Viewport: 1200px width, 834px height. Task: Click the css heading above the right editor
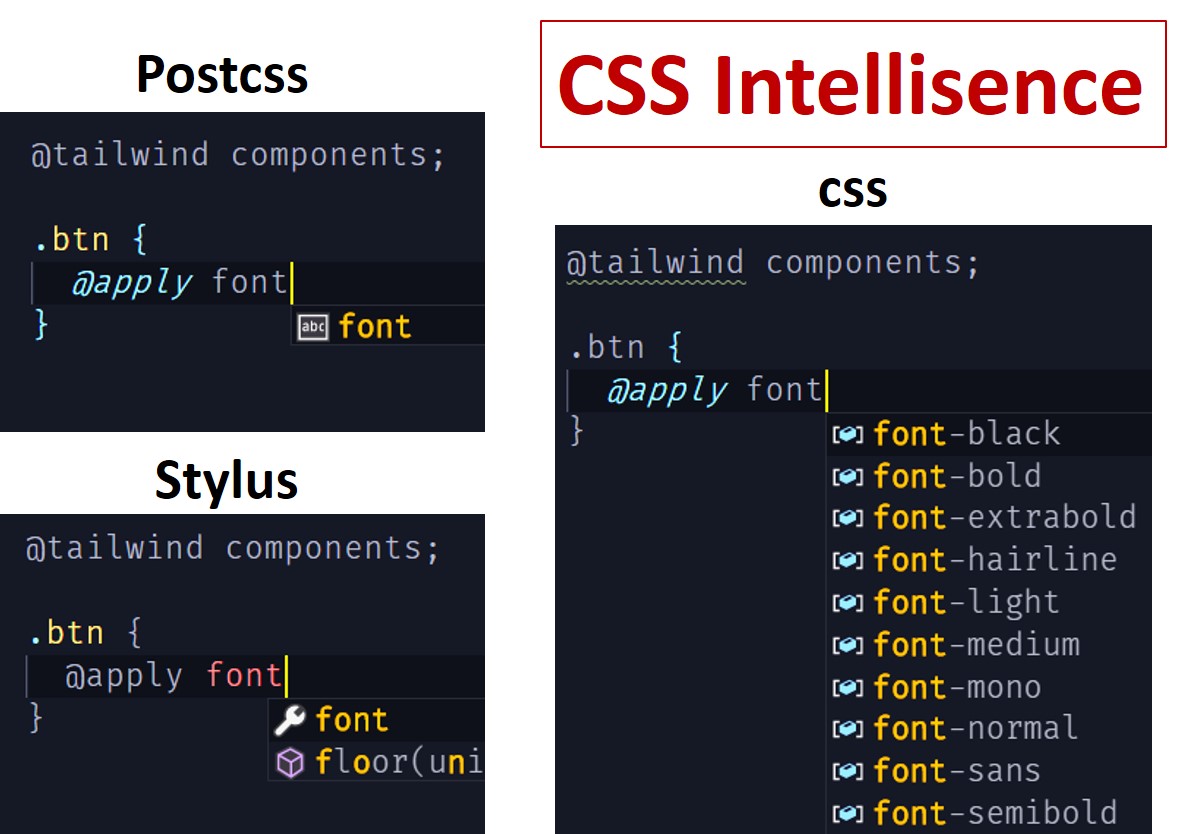click(x=853, y=191)
